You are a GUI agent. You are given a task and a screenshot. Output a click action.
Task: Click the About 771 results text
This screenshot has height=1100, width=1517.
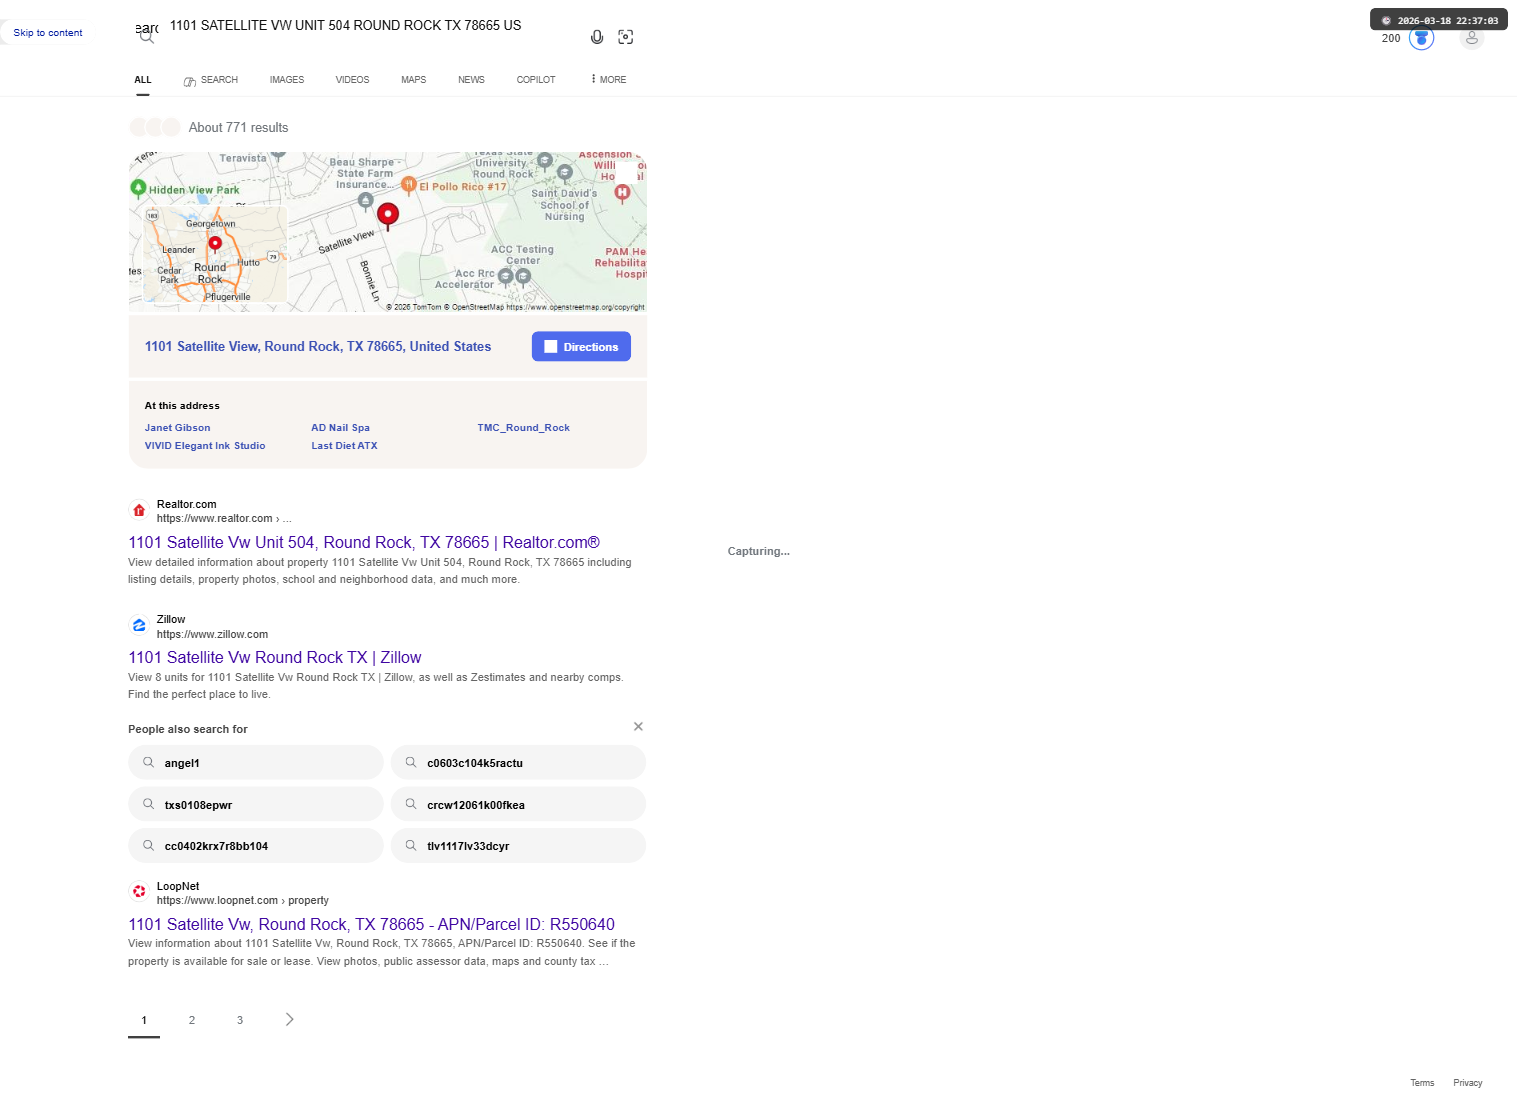[238, 128]
